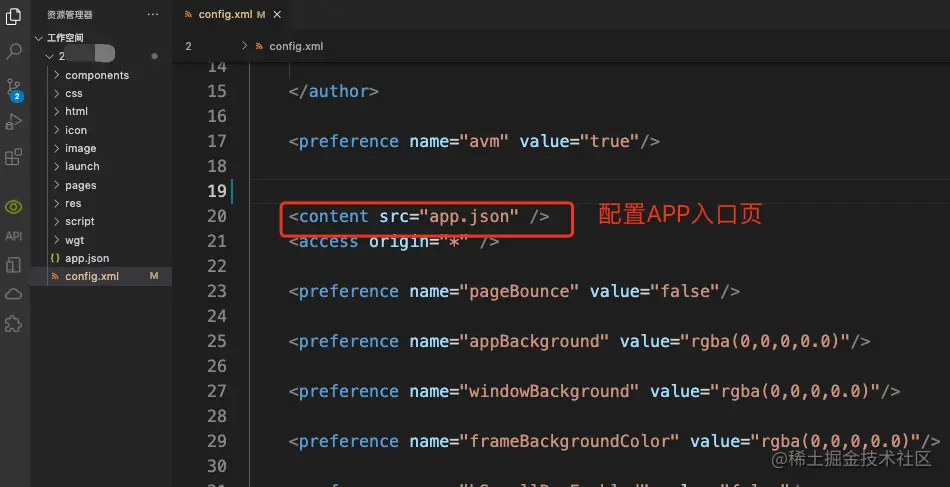Open the explorer panel three-dots menu
This screenshot has height=487, width=950.
pos(153,15)
